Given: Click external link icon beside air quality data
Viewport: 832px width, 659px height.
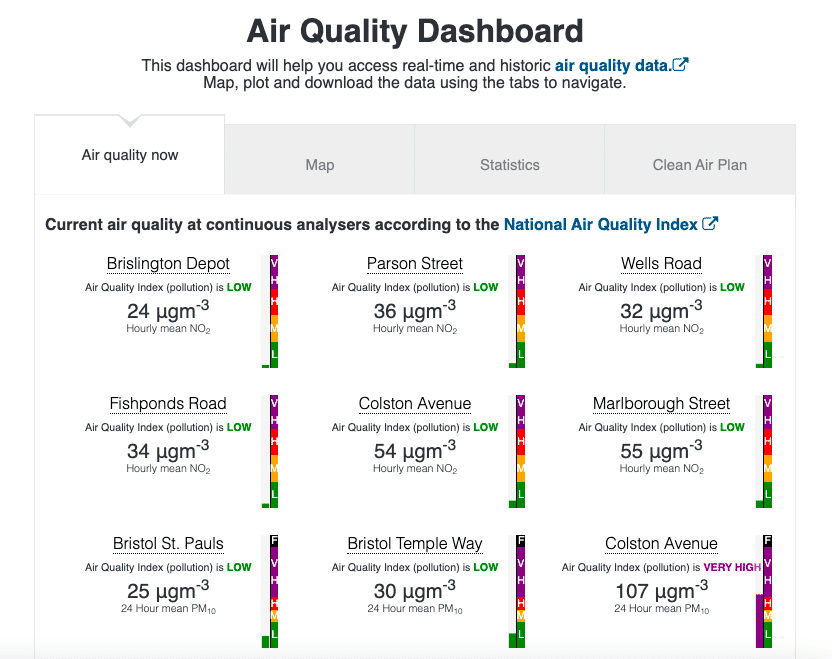Looking at the screenshot, I should [x=681, y=65].
